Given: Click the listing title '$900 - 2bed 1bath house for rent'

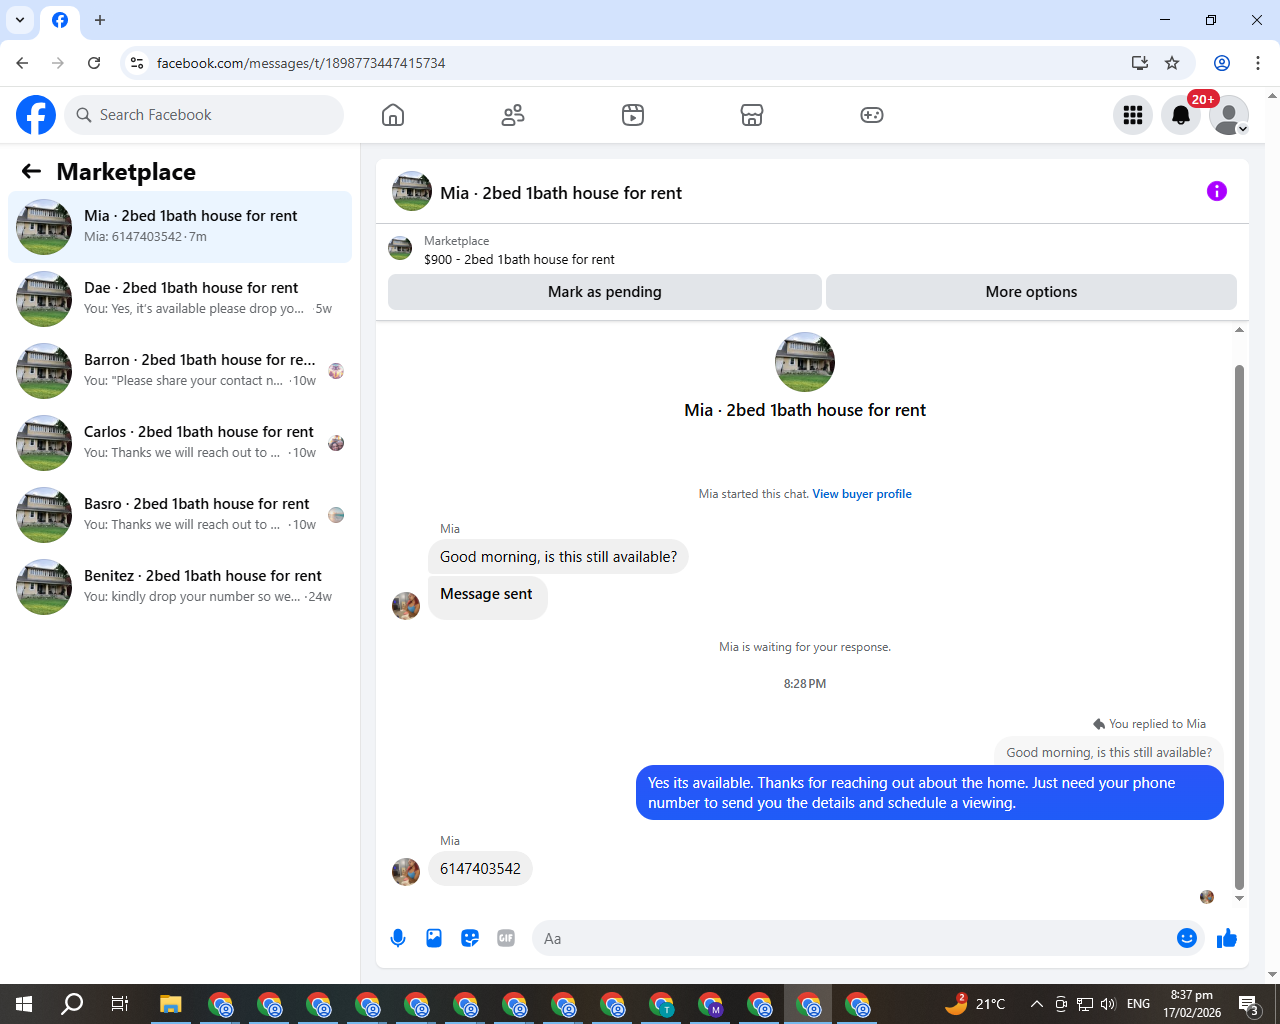Looking at the screenshot, I should 519,259.
